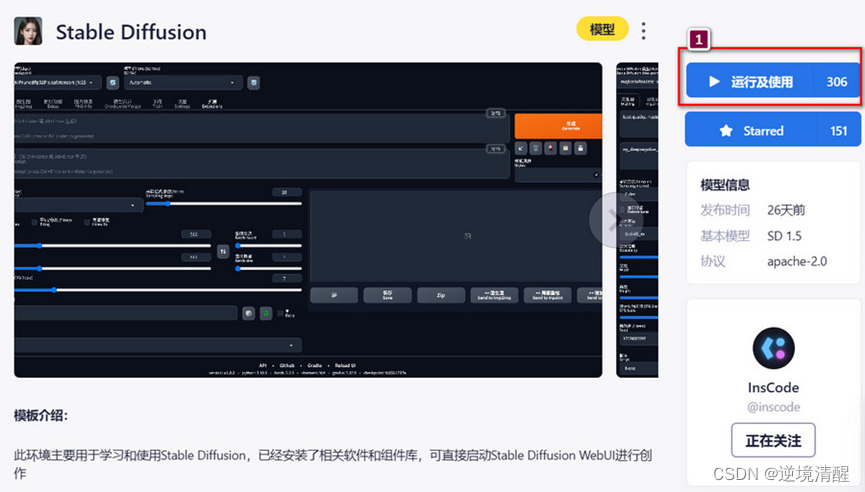This screenshot has width=865, height=492.
Task: Click the Save button under preview
Action: pos(387,295)
